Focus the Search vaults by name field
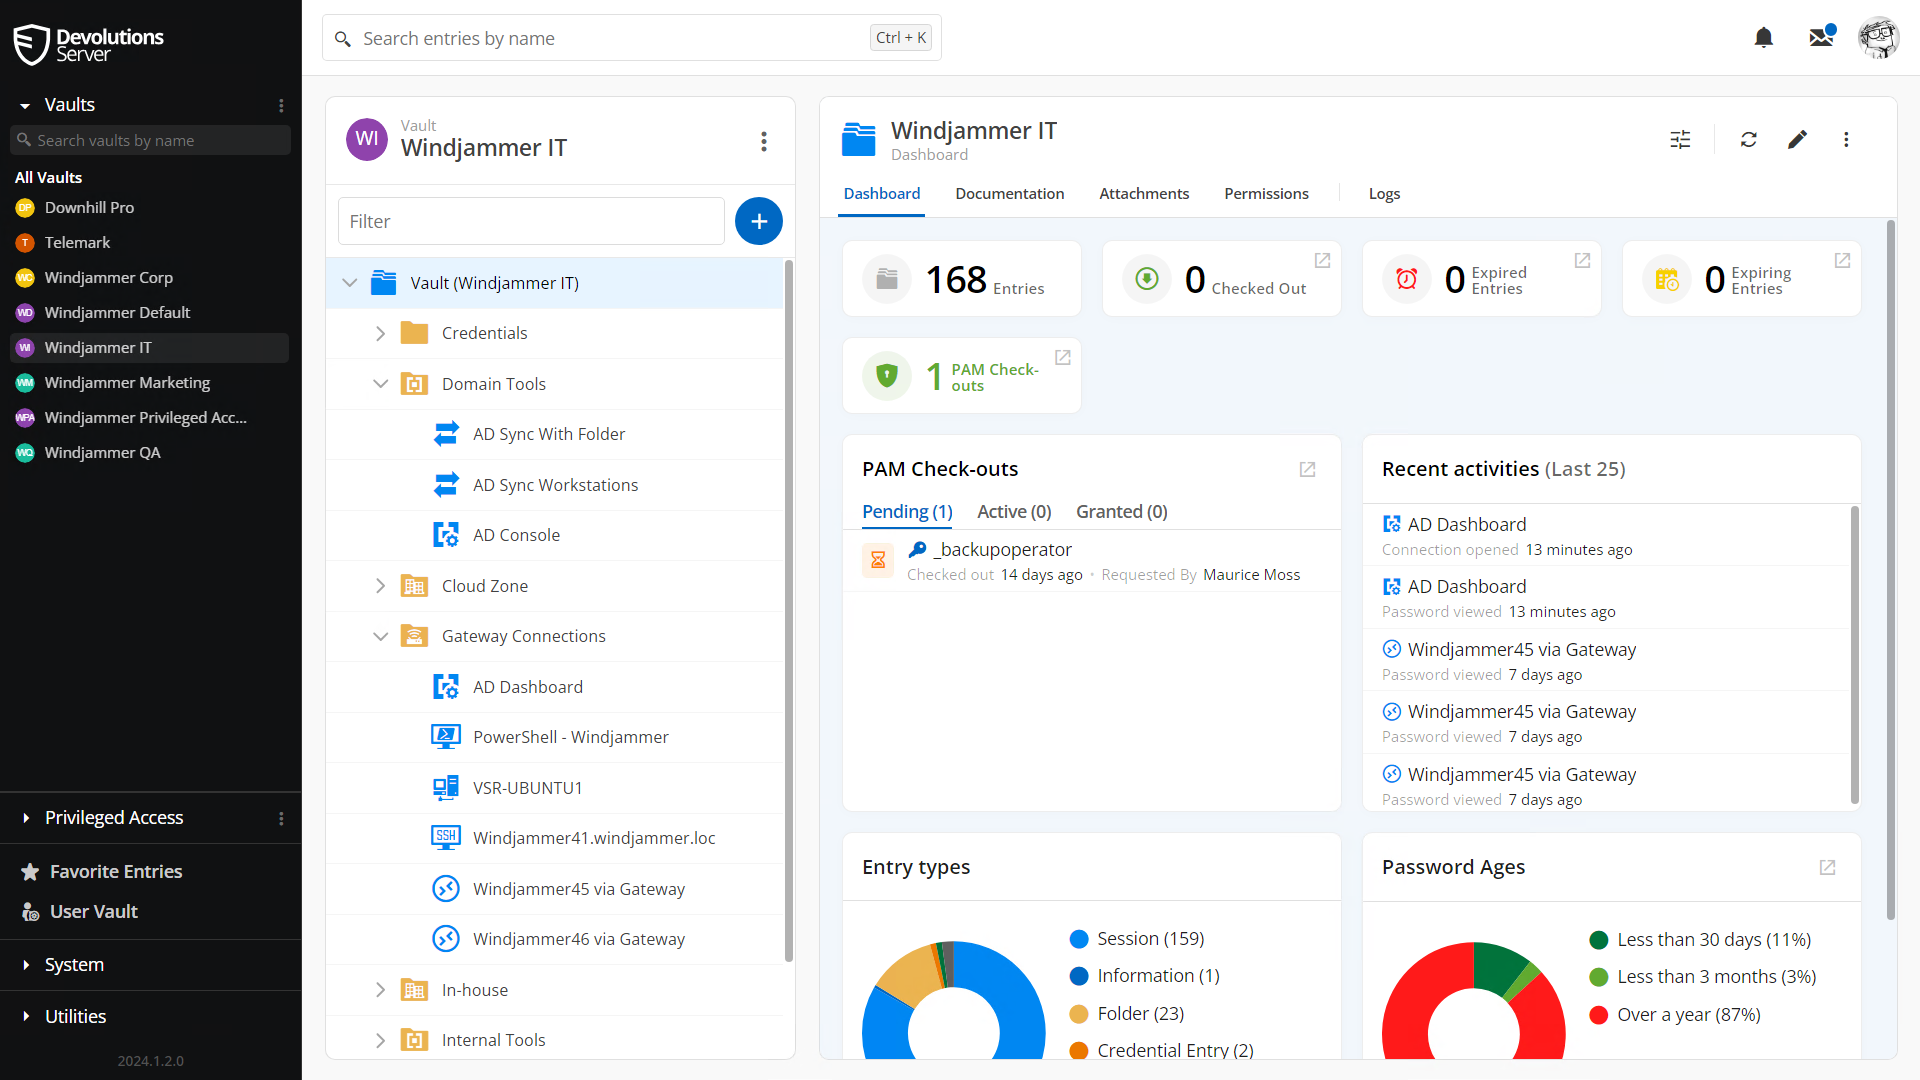 pos(150,141)
